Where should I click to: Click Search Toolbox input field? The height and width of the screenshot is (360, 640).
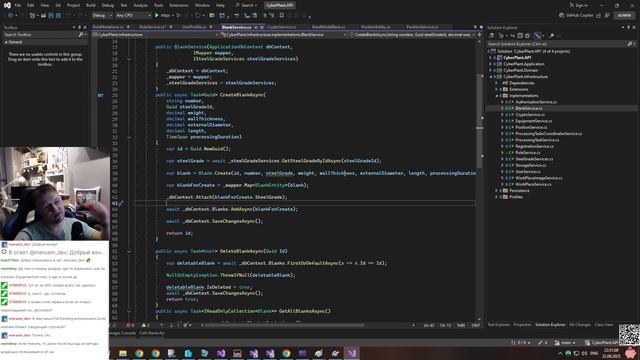[x=41, y=35]
